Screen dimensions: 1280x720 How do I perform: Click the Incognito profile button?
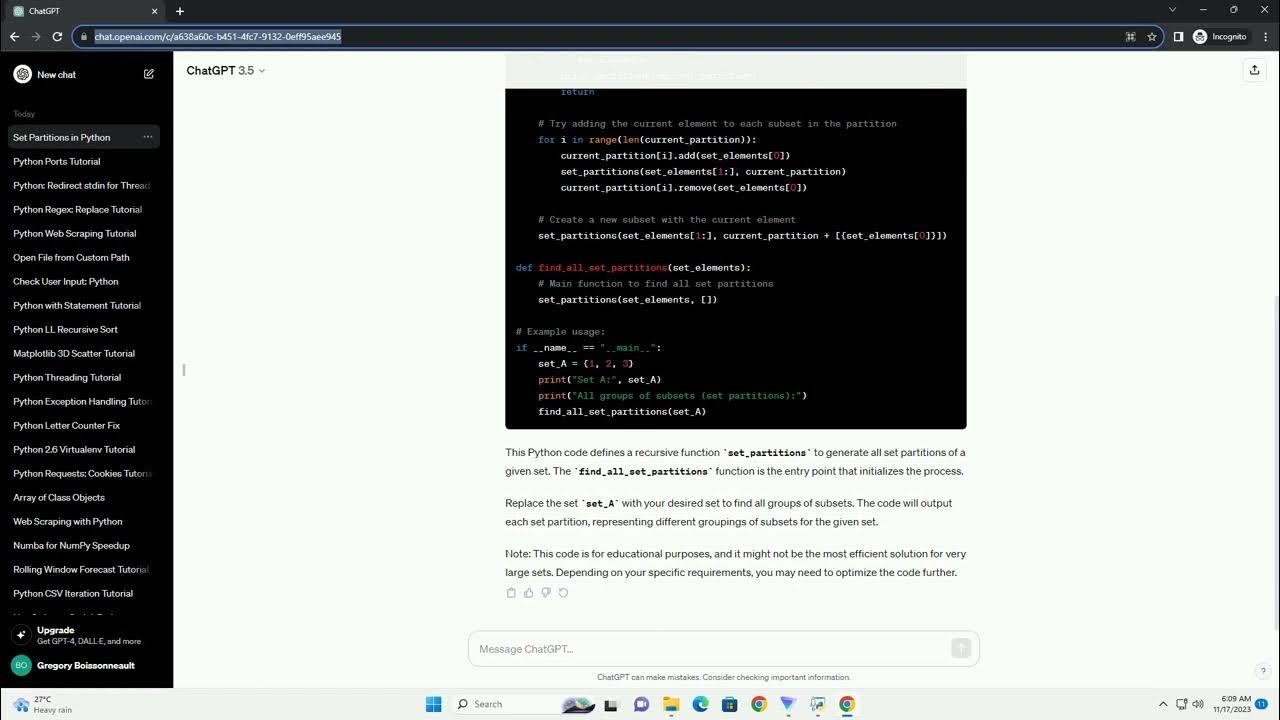(x=1219, y=36)
